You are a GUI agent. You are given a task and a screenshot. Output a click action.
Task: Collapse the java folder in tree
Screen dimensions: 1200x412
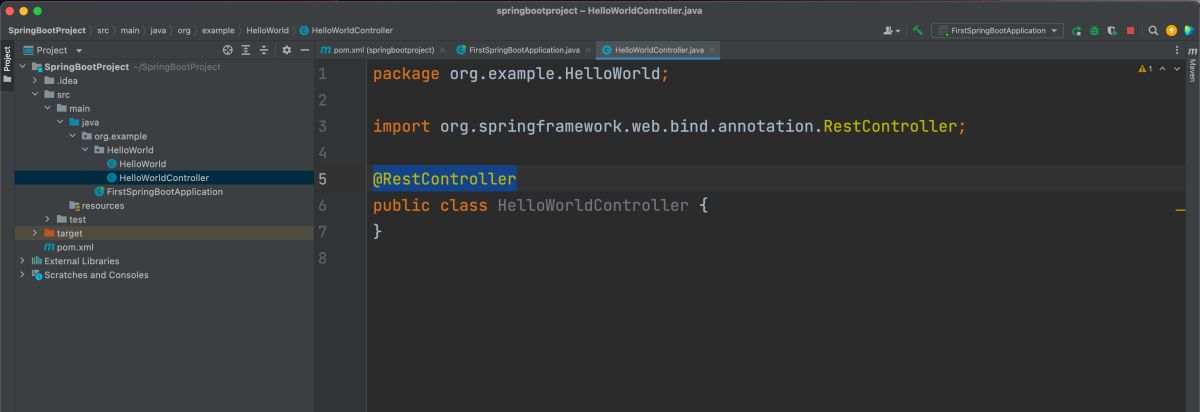59,122
